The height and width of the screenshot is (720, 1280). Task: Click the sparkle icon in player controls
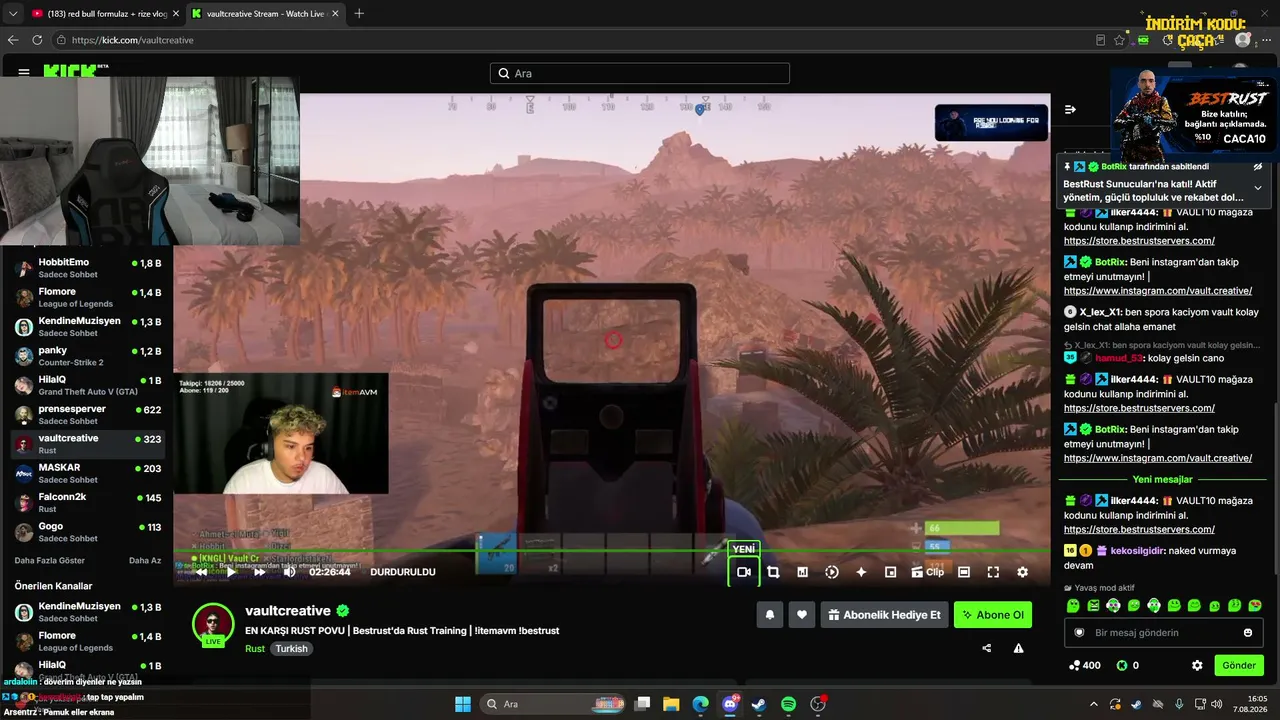click(861, 572)
